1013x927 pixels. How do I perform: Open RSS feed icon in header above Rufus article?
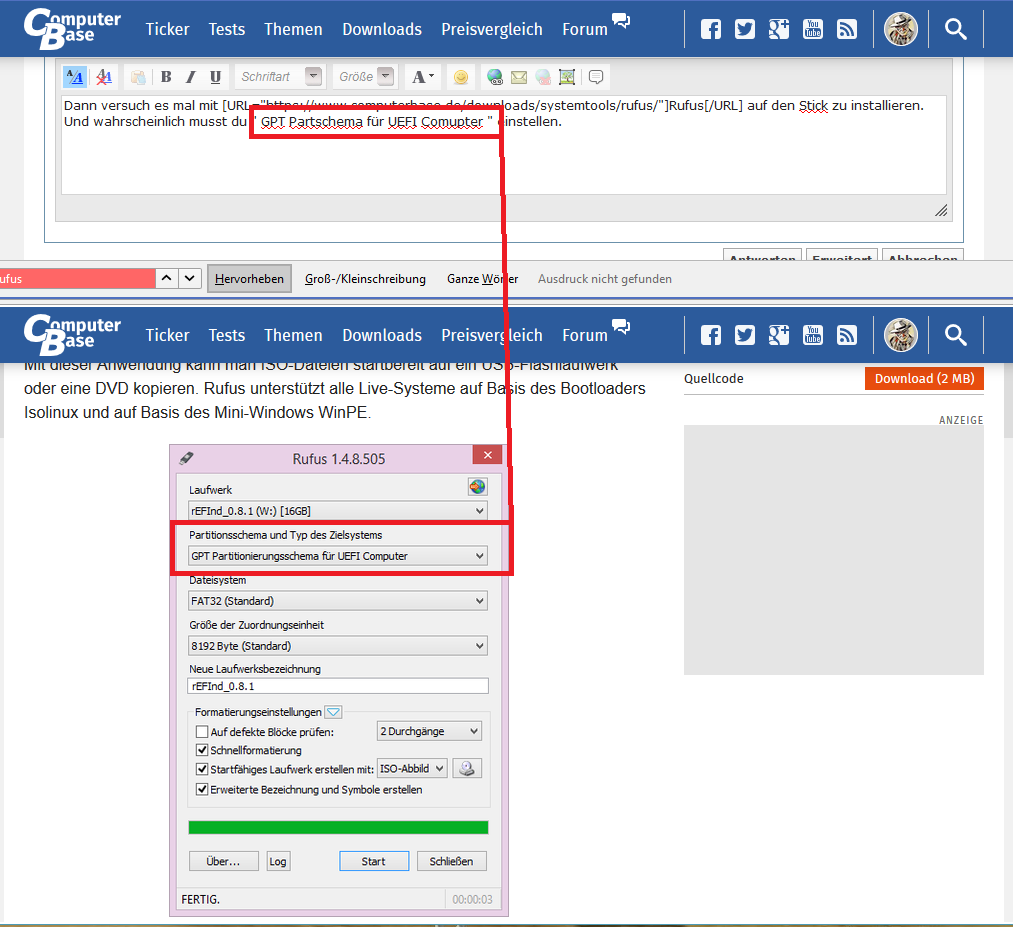[x=847, y=335]
